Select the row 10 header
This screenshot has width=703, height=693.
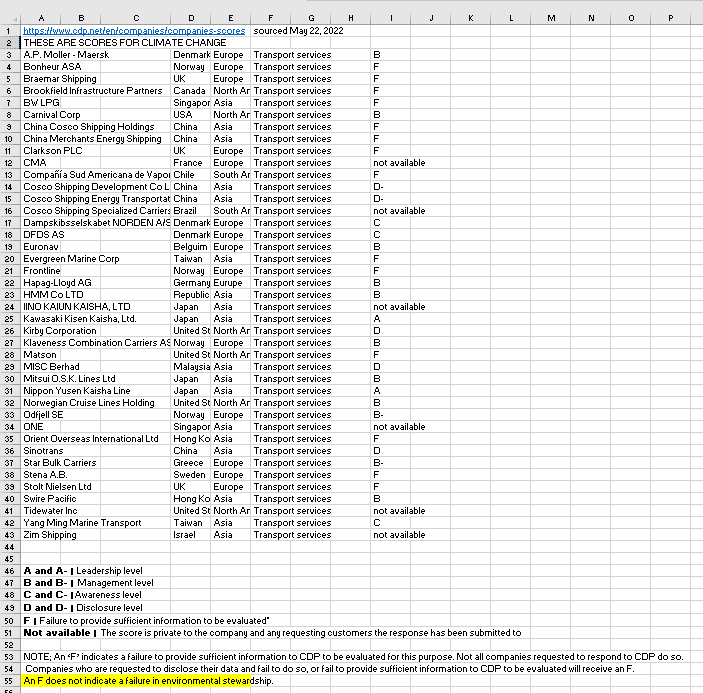(9, 139)
